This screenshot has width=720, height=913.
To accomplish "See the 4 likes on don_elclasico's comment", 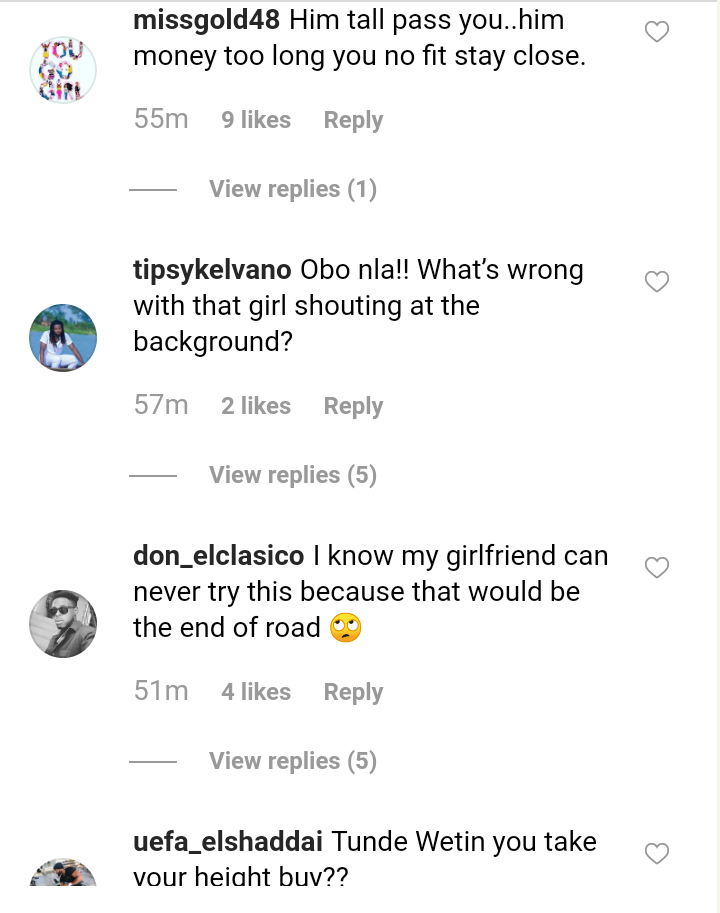I will click(x=256, y=692).
